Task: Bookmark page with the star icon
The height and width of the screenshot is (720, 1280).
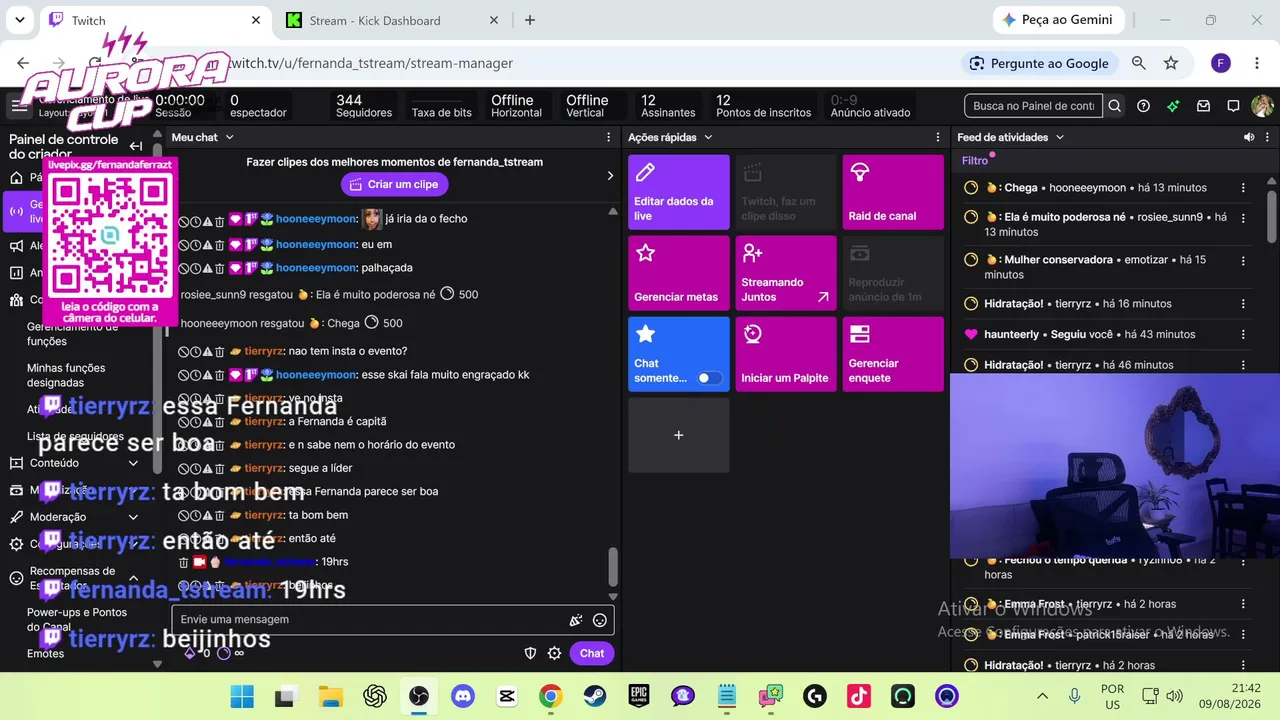Action: [1171, 63]
